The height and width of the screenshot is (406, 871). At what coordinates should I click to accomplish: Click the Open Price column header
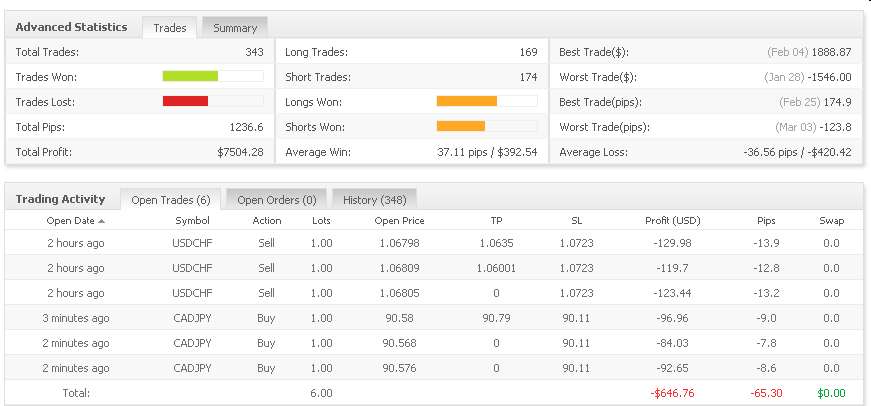pyautogui.click(x=399, y=221)
